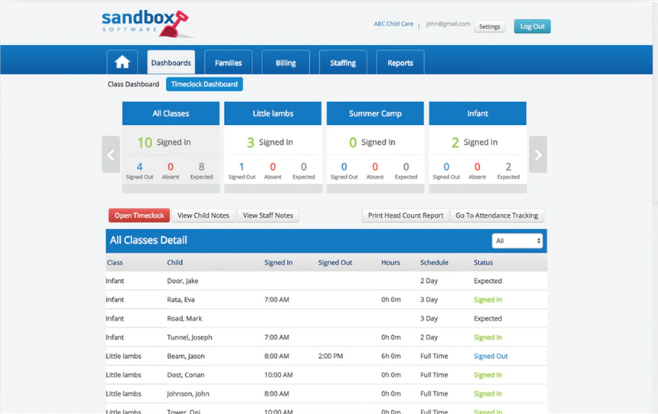
Task: Click View Child Notes button
Action: click(x=203, y=215)
